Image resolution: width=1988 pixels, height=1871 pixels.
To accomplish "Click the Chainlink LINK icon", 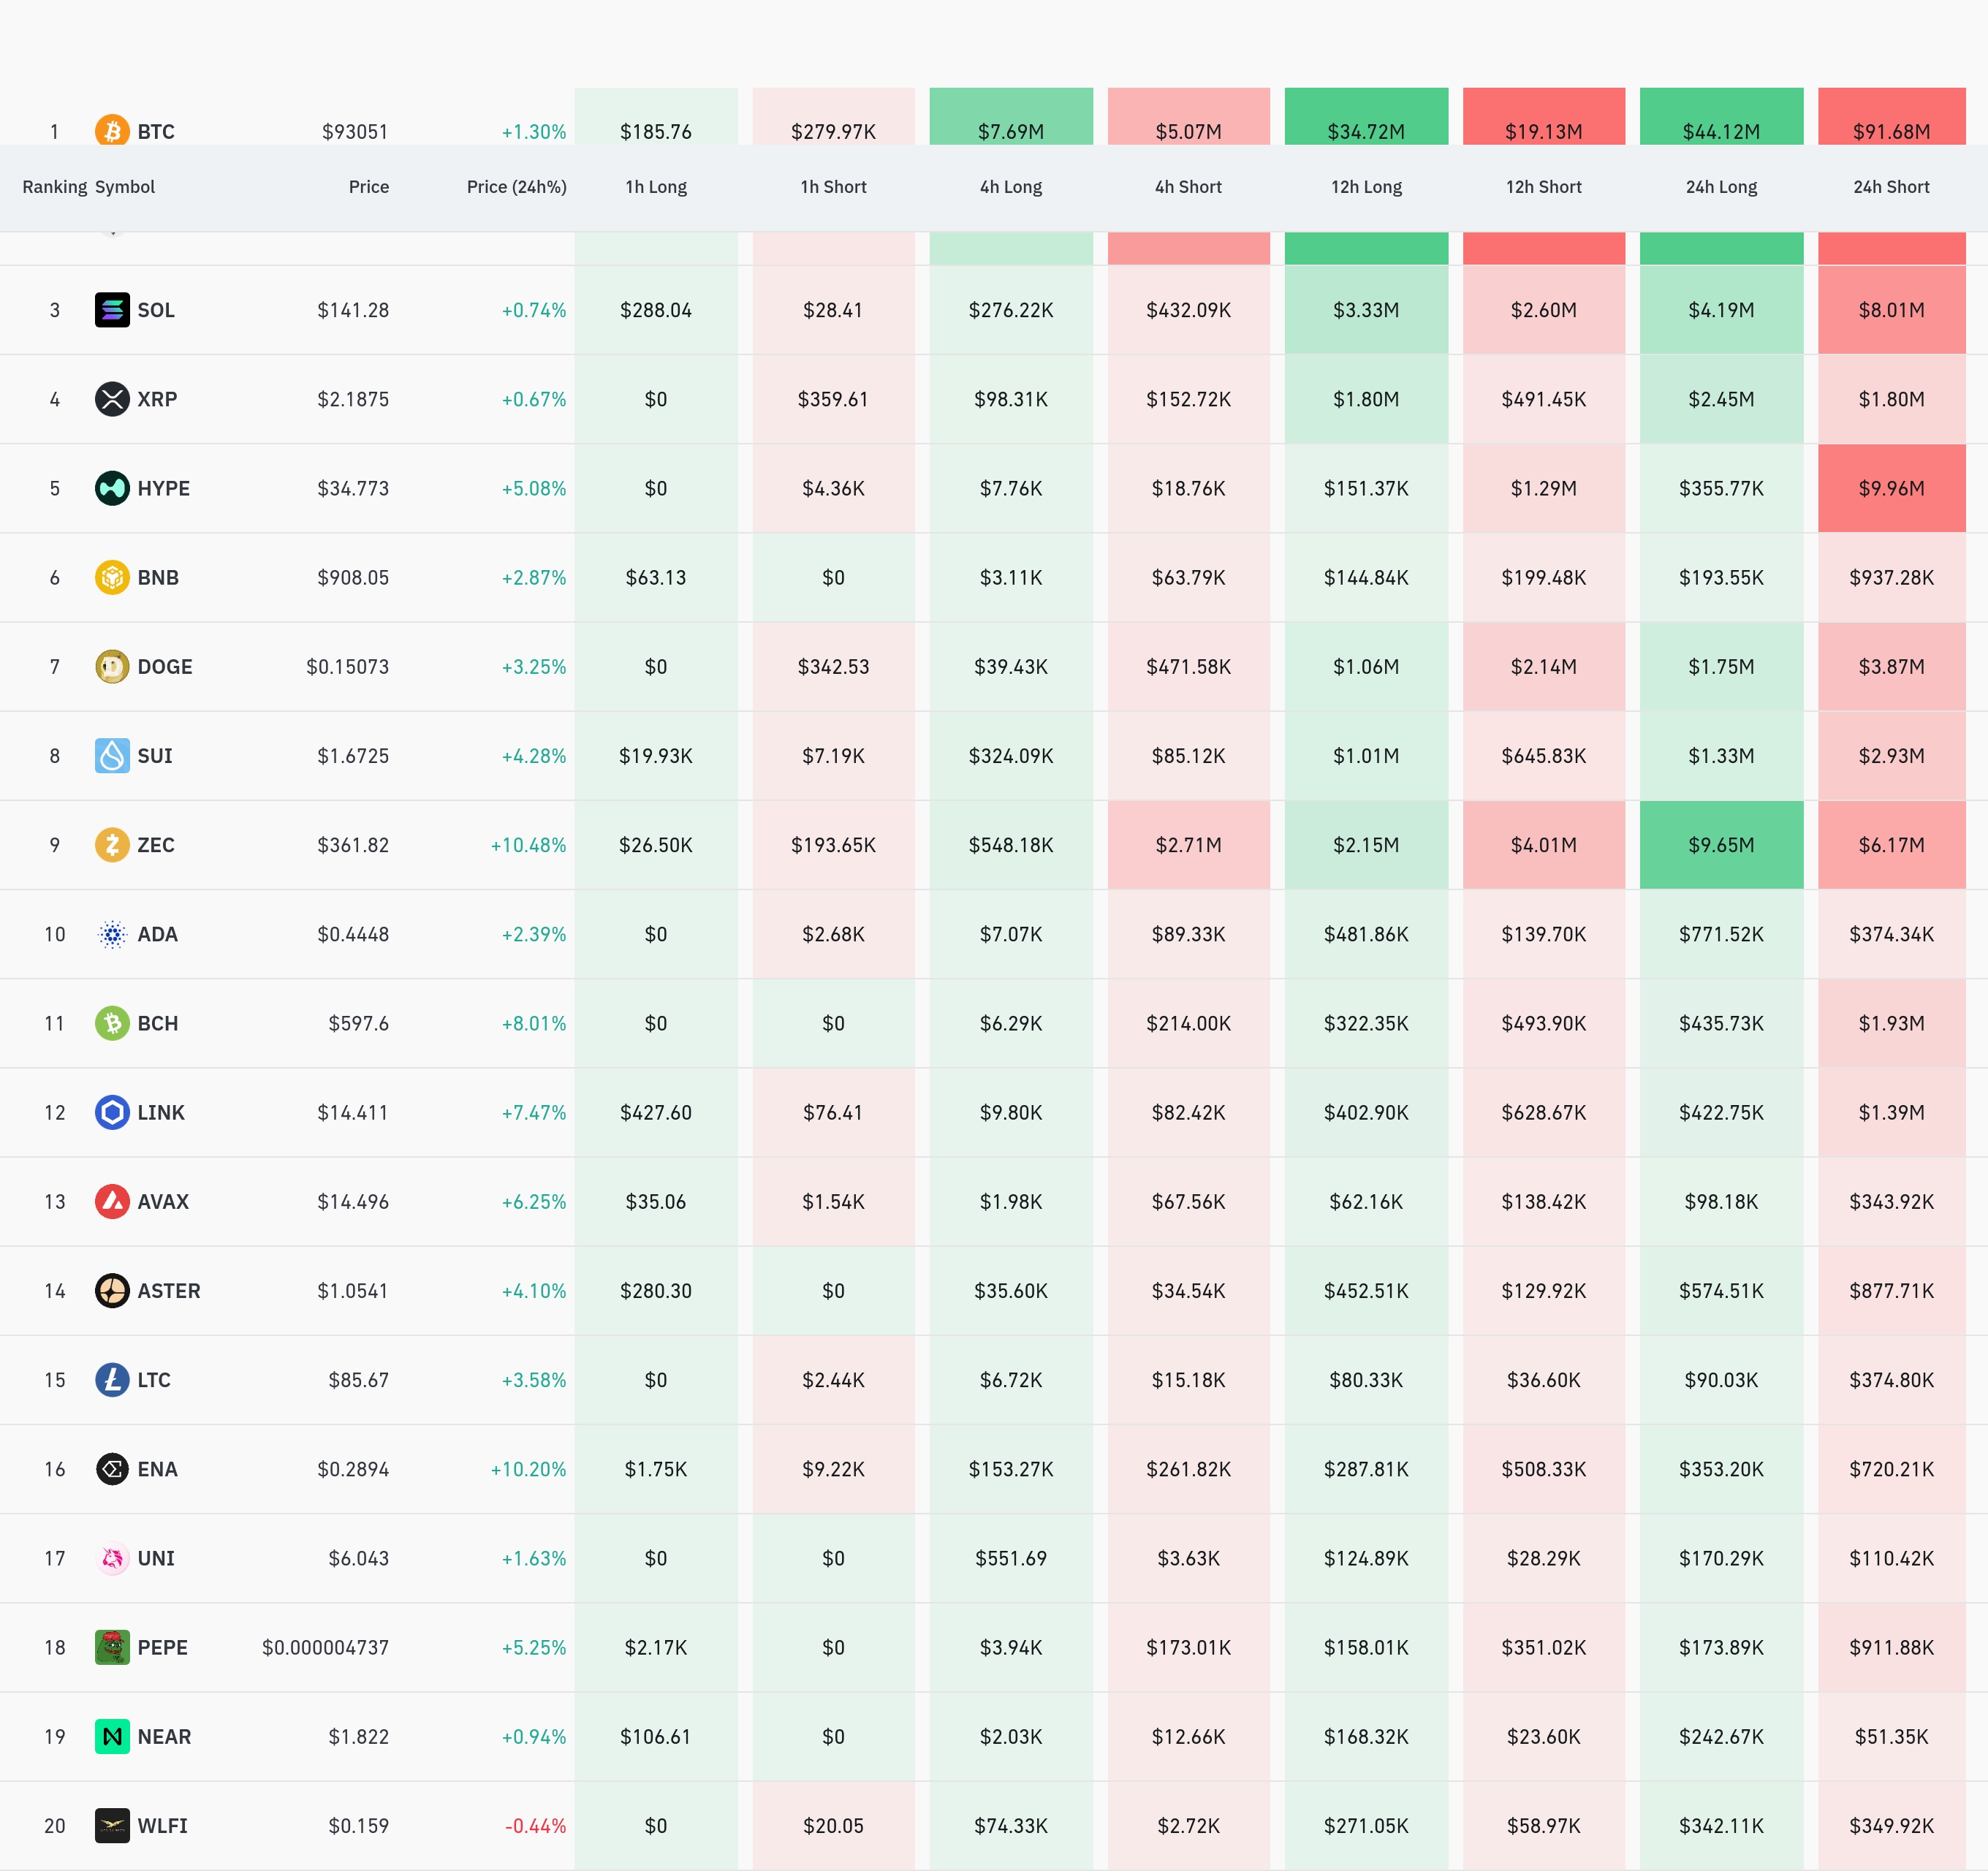I will (x=112, y=1112).
